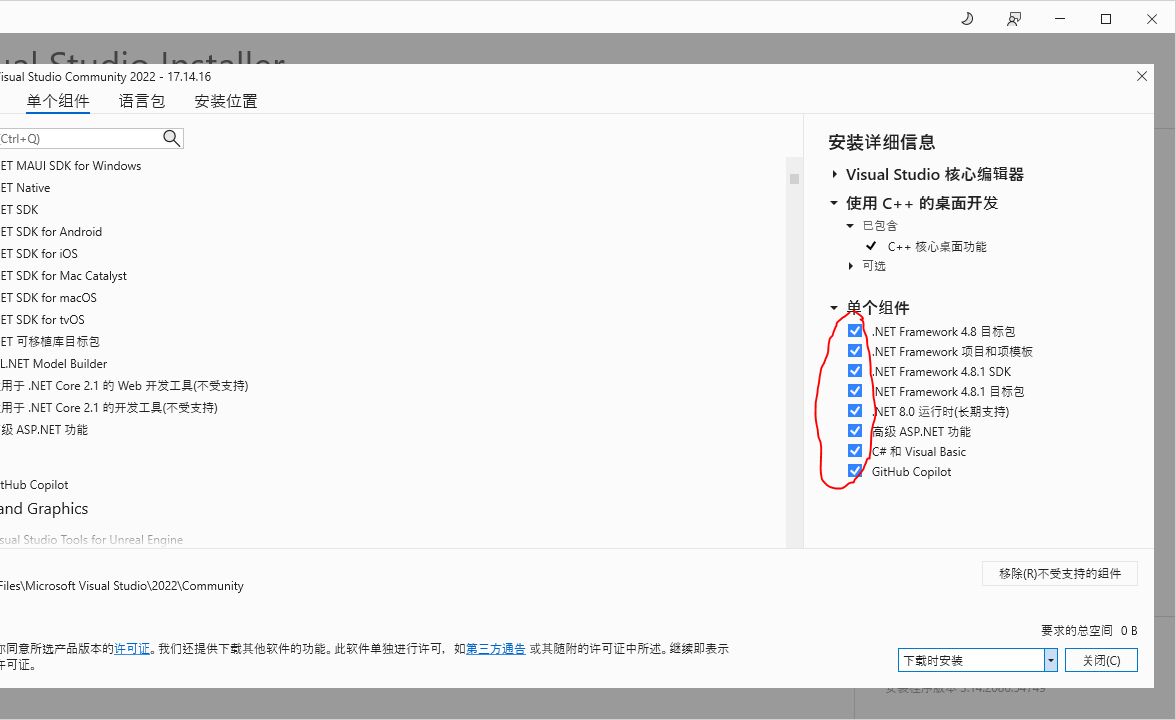
Task: Collapse 使用 C++ 的桌面开发 section
Action: 834,203
